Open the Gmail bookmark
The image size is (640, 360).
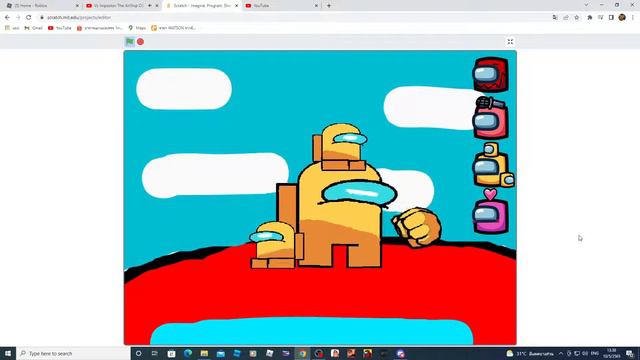[33, 28]
